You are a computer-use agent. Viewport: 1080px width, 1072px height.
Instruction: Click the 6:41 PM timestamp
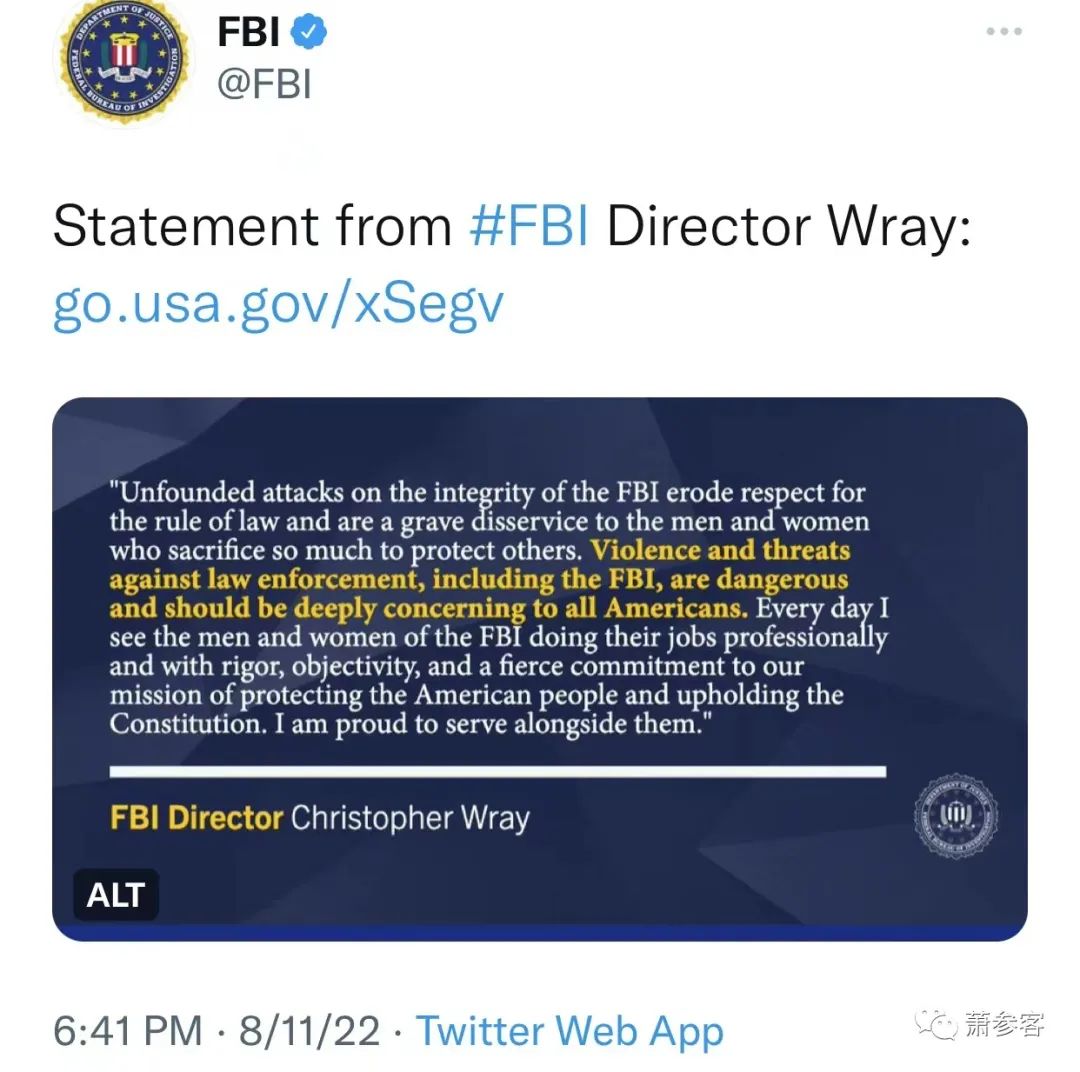pyautogui.click(x=127, y=1031)
